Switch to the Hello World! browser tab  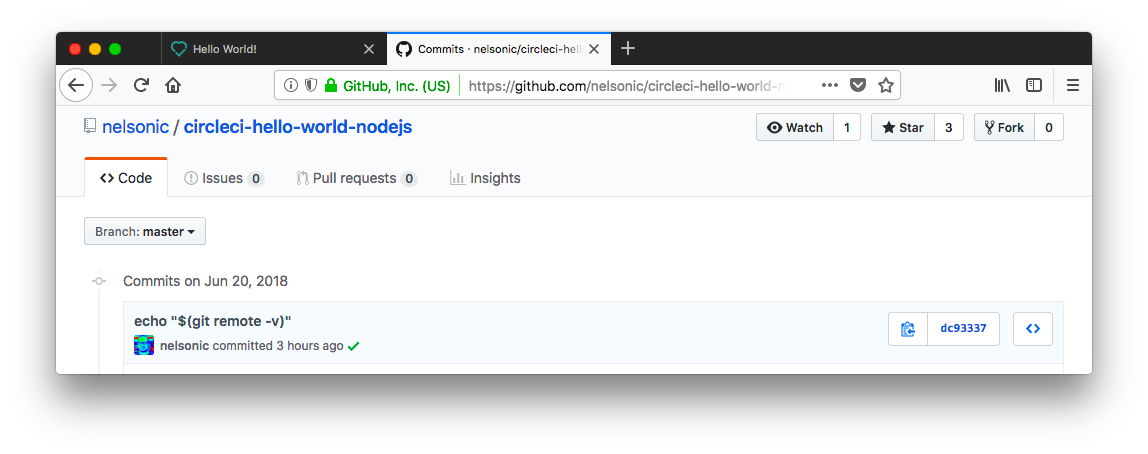pos(260,48)
